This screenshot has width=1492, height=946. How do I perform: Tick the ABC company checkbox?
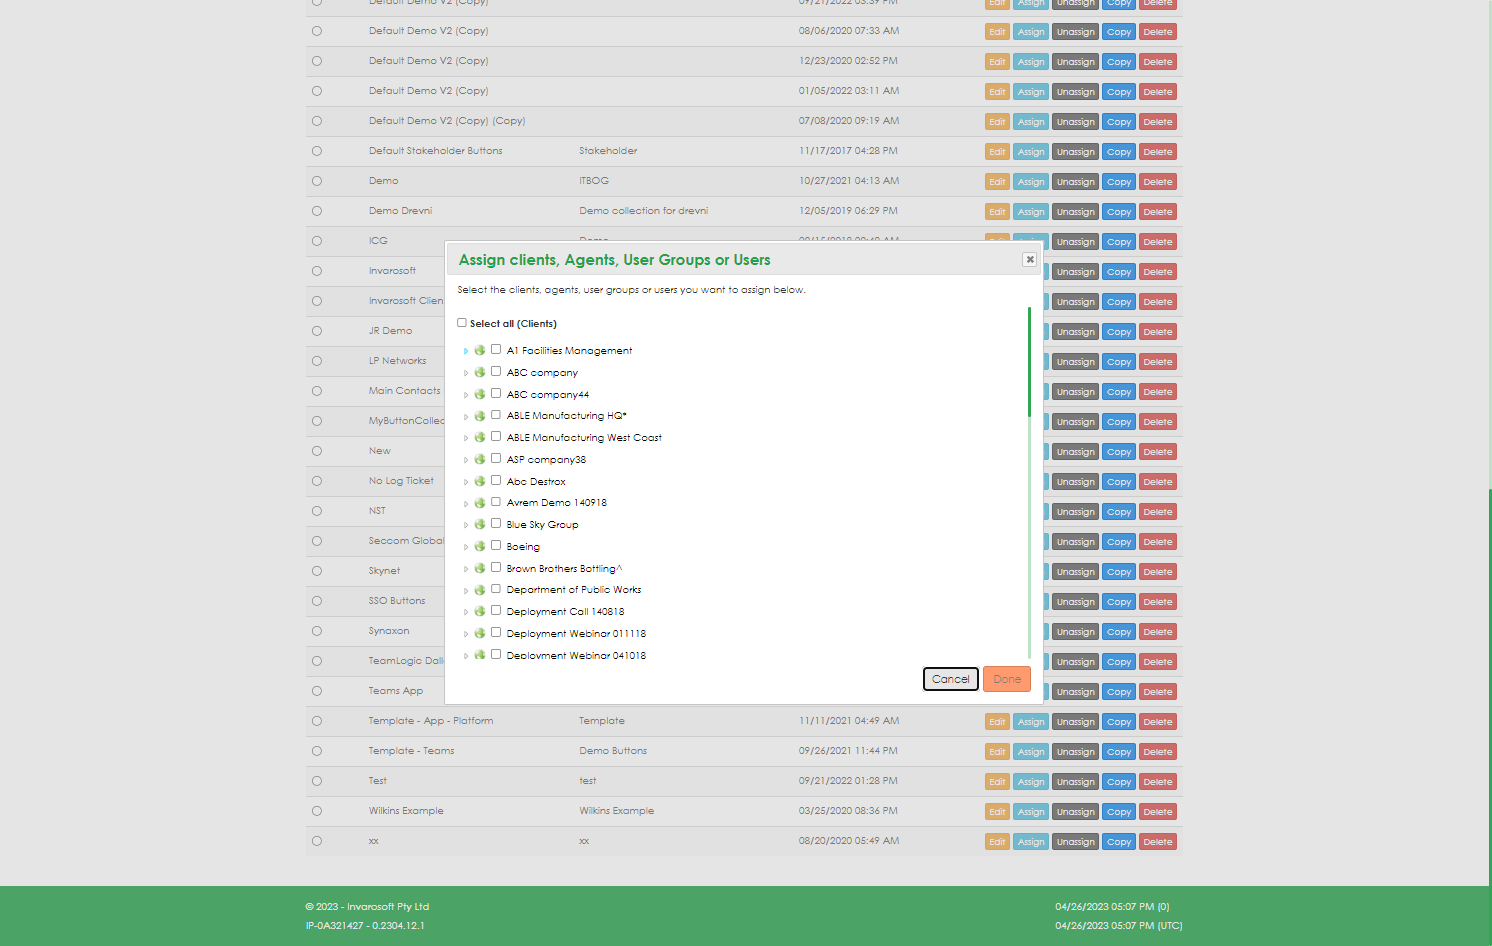tap(496, 371)
